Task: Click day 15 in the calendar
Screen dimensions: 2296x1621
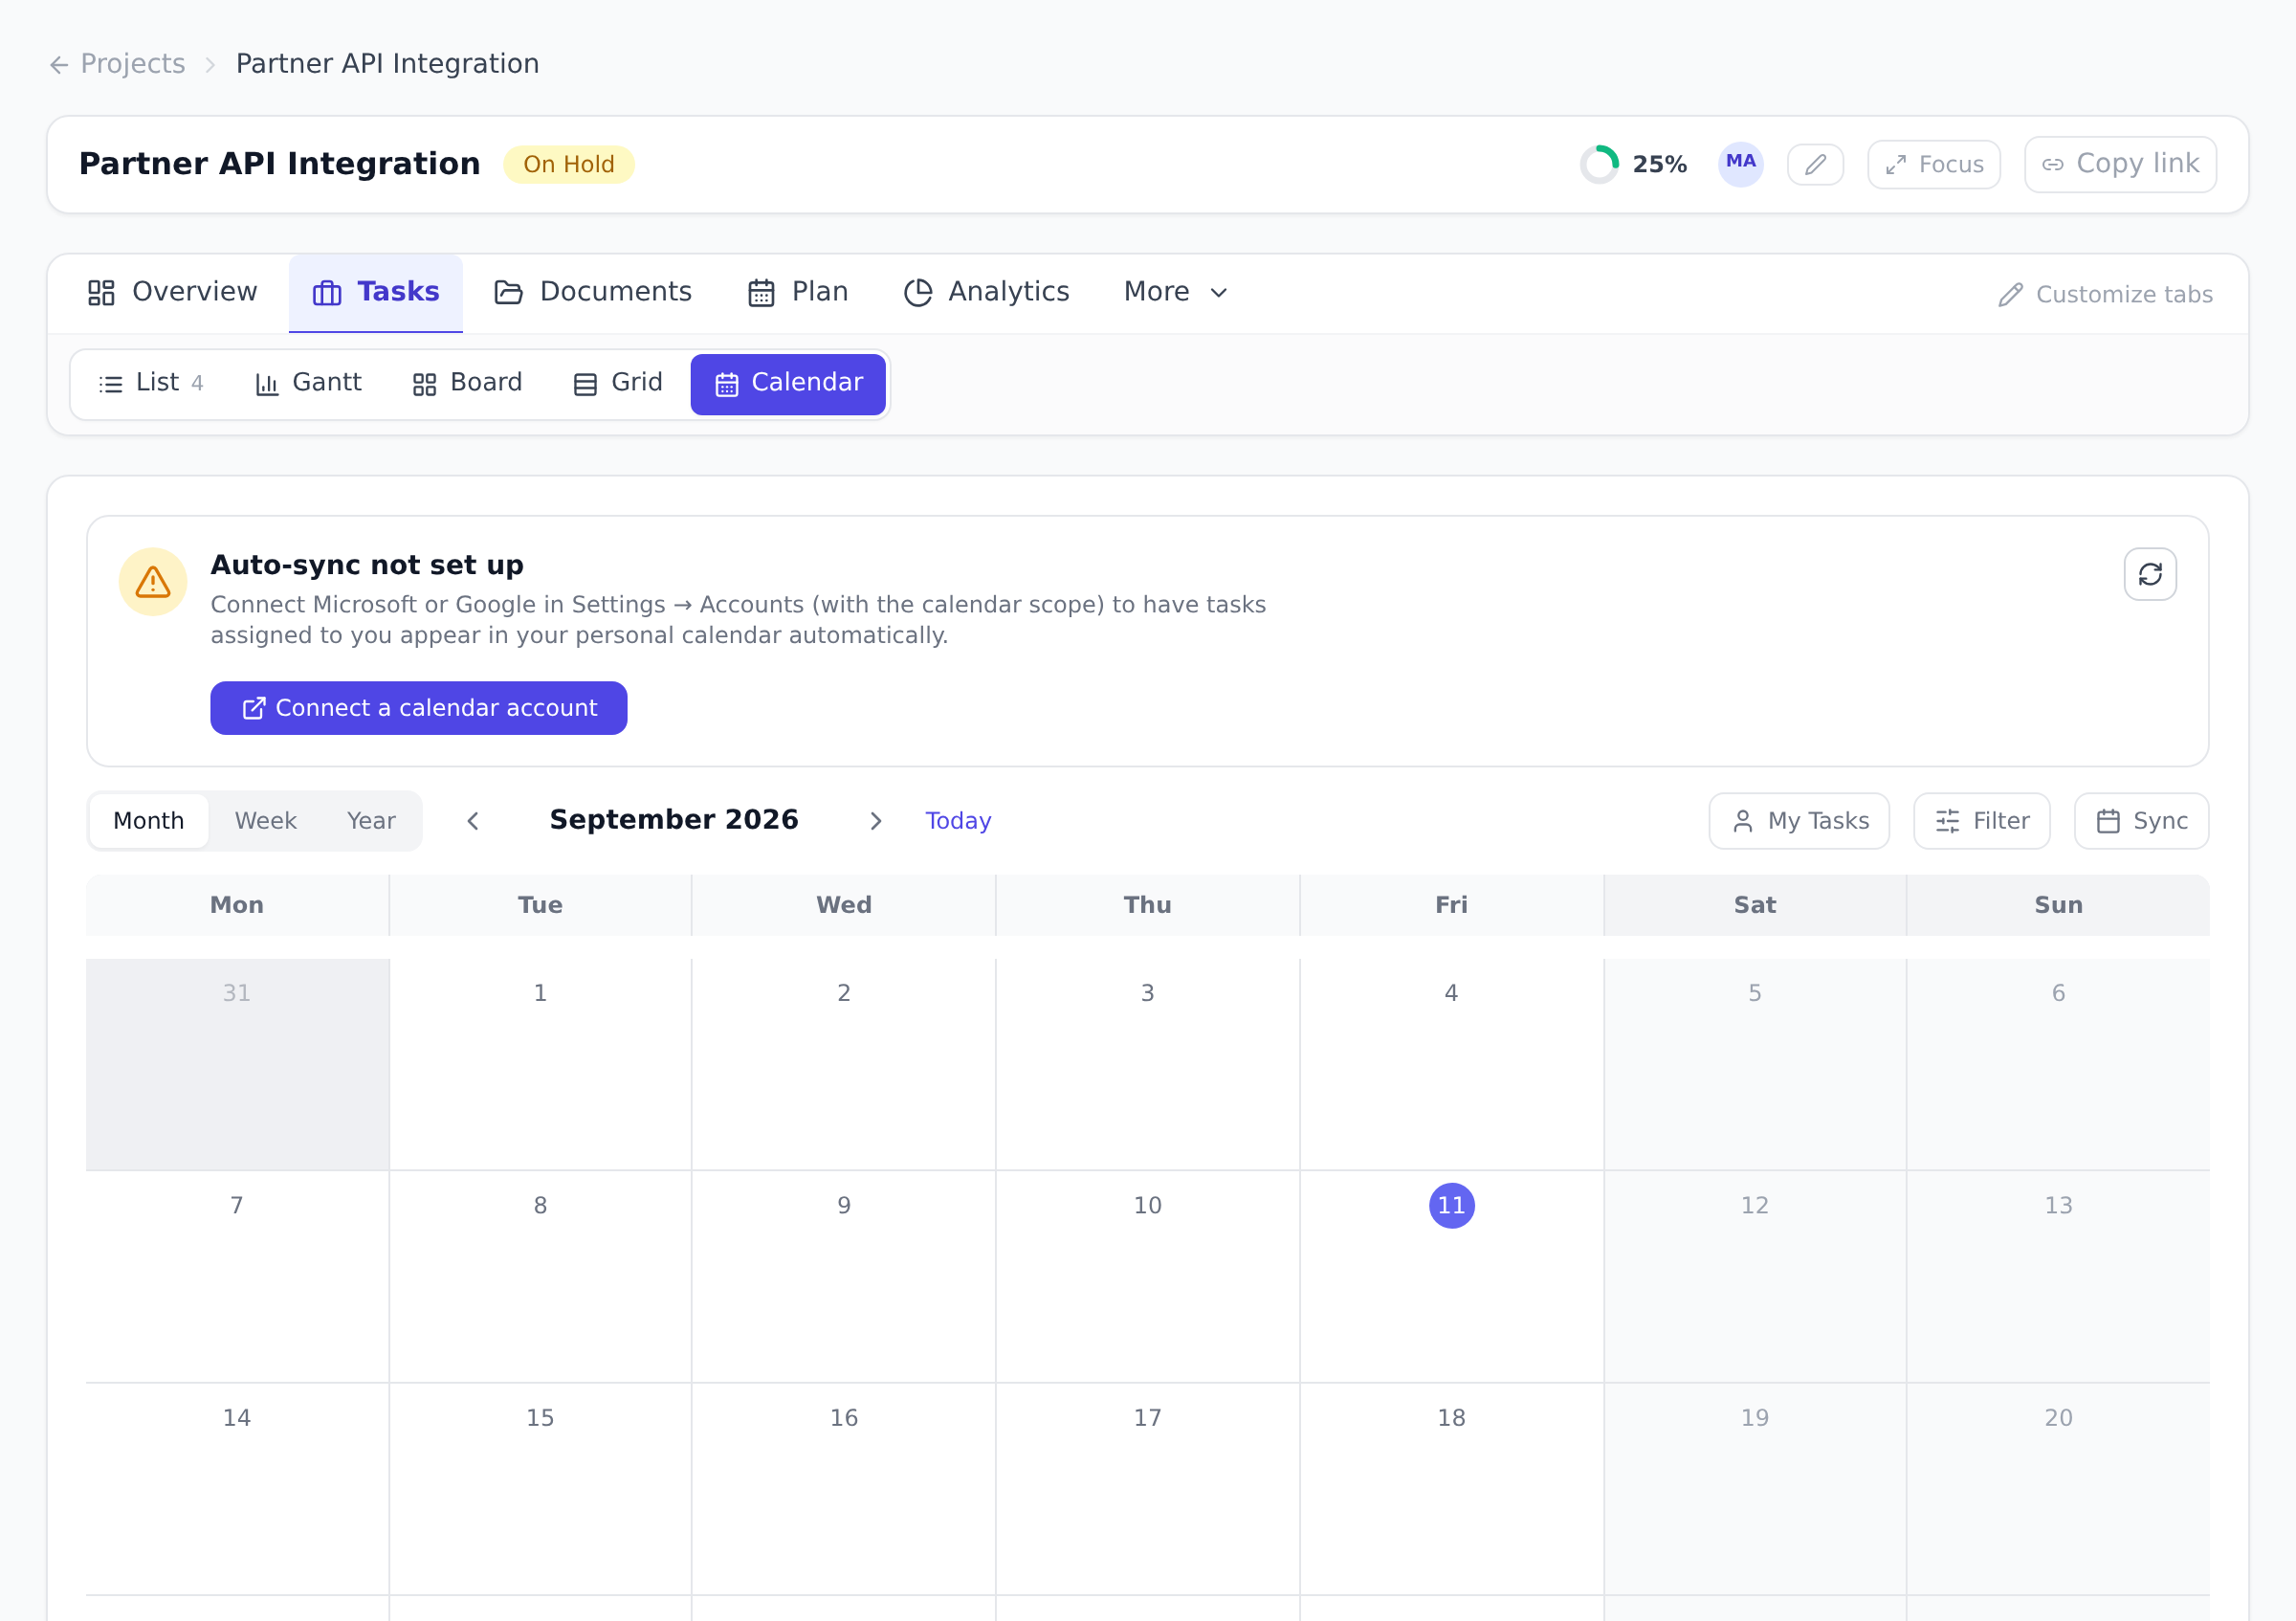Action: 540,1488
